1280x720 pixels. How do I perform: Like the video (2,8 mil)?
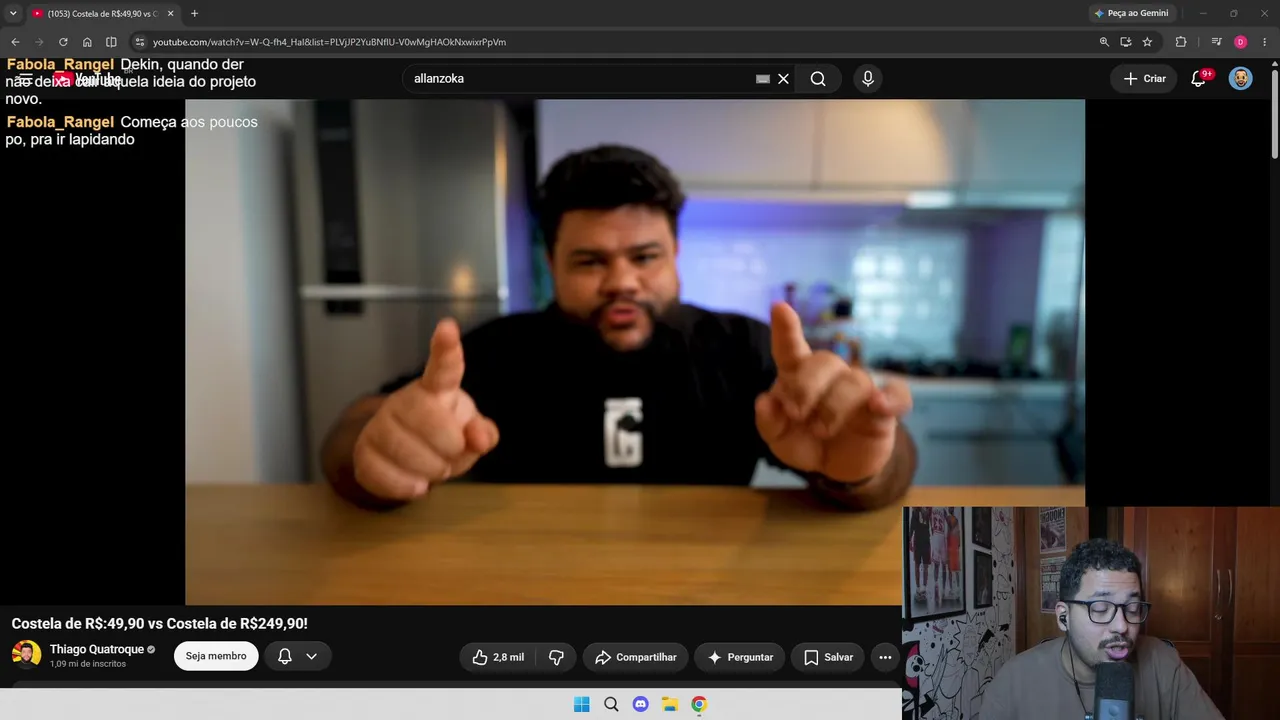[x=498, y=657]
